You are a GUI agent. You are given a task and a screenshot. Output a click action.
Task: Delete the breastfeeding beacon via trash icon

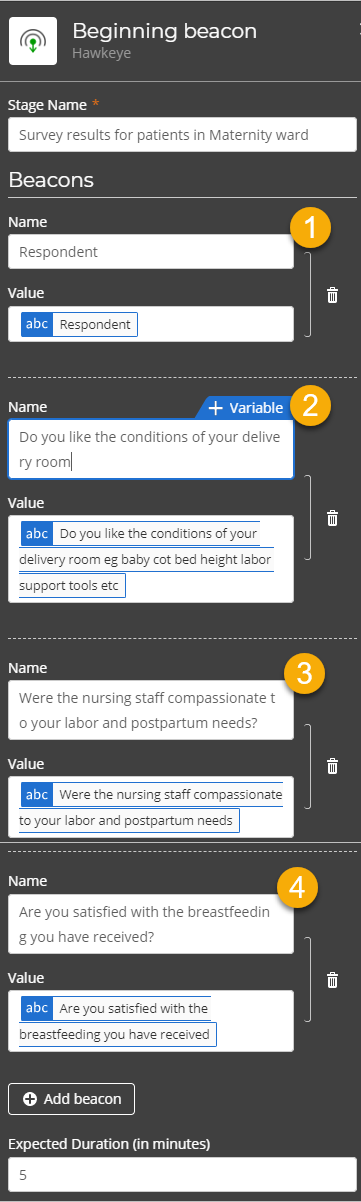(x=332, y=980)
